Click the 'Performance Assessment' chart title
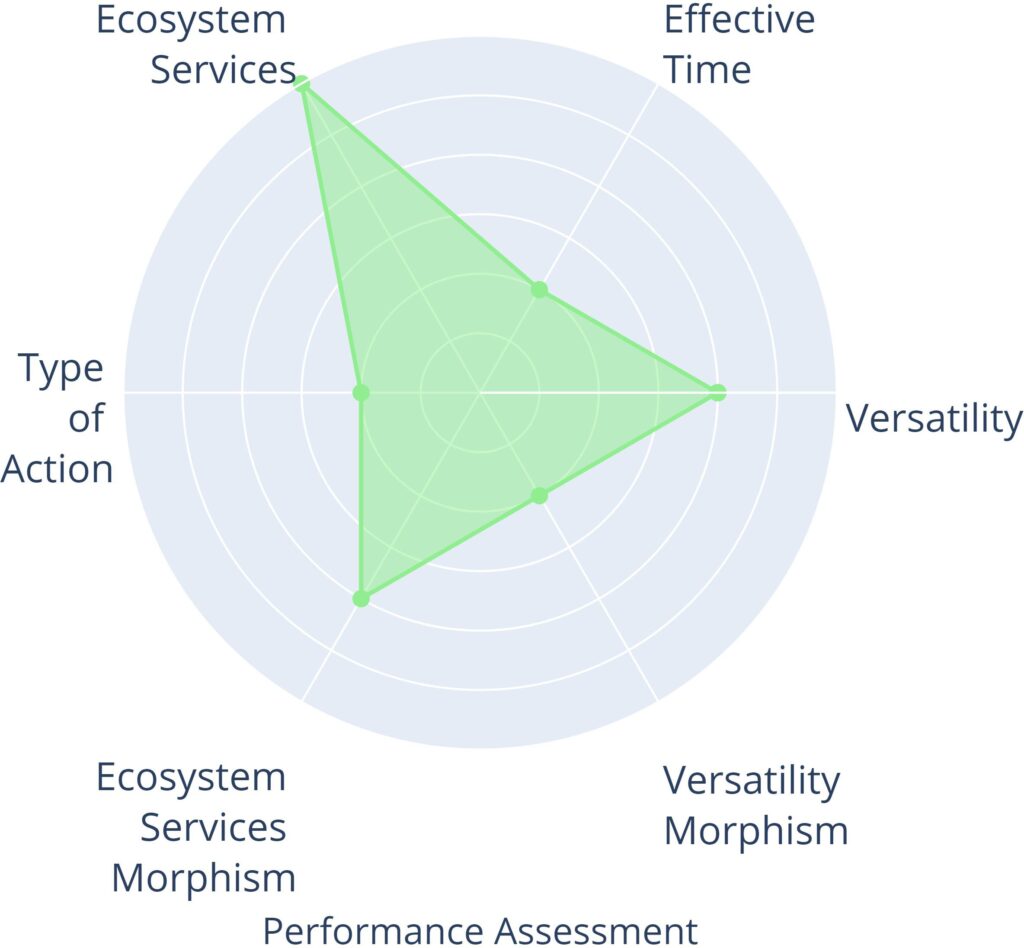The image size is (1024, 948). coord(480,930)
